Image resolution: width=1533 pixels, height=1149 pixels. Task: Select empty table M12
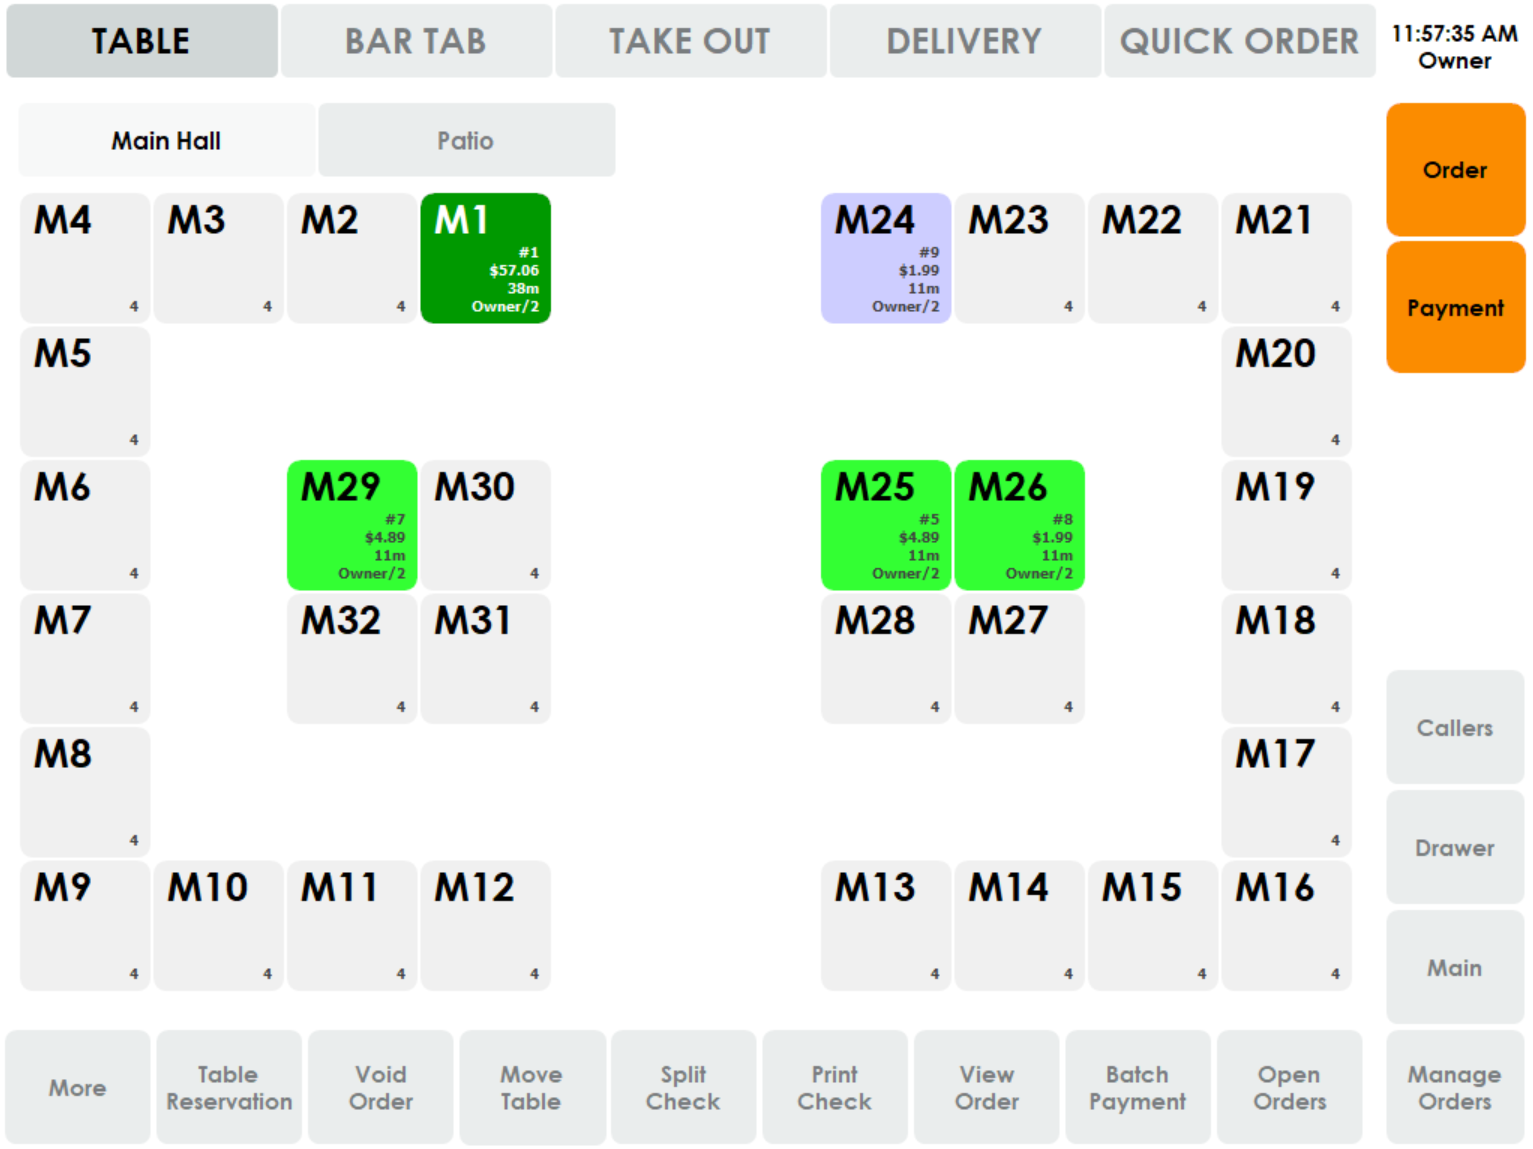tap(486, 926)
